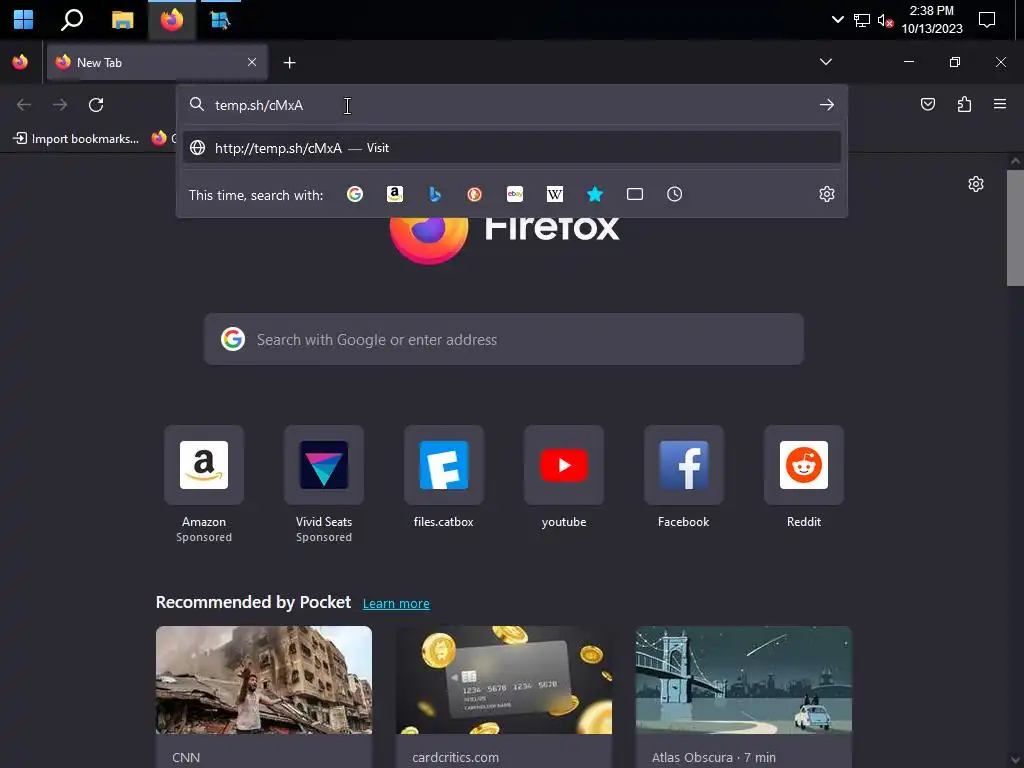Viewport: 1024px width, 768px height.
Task: Open the notification center icon
Action: 987,20
